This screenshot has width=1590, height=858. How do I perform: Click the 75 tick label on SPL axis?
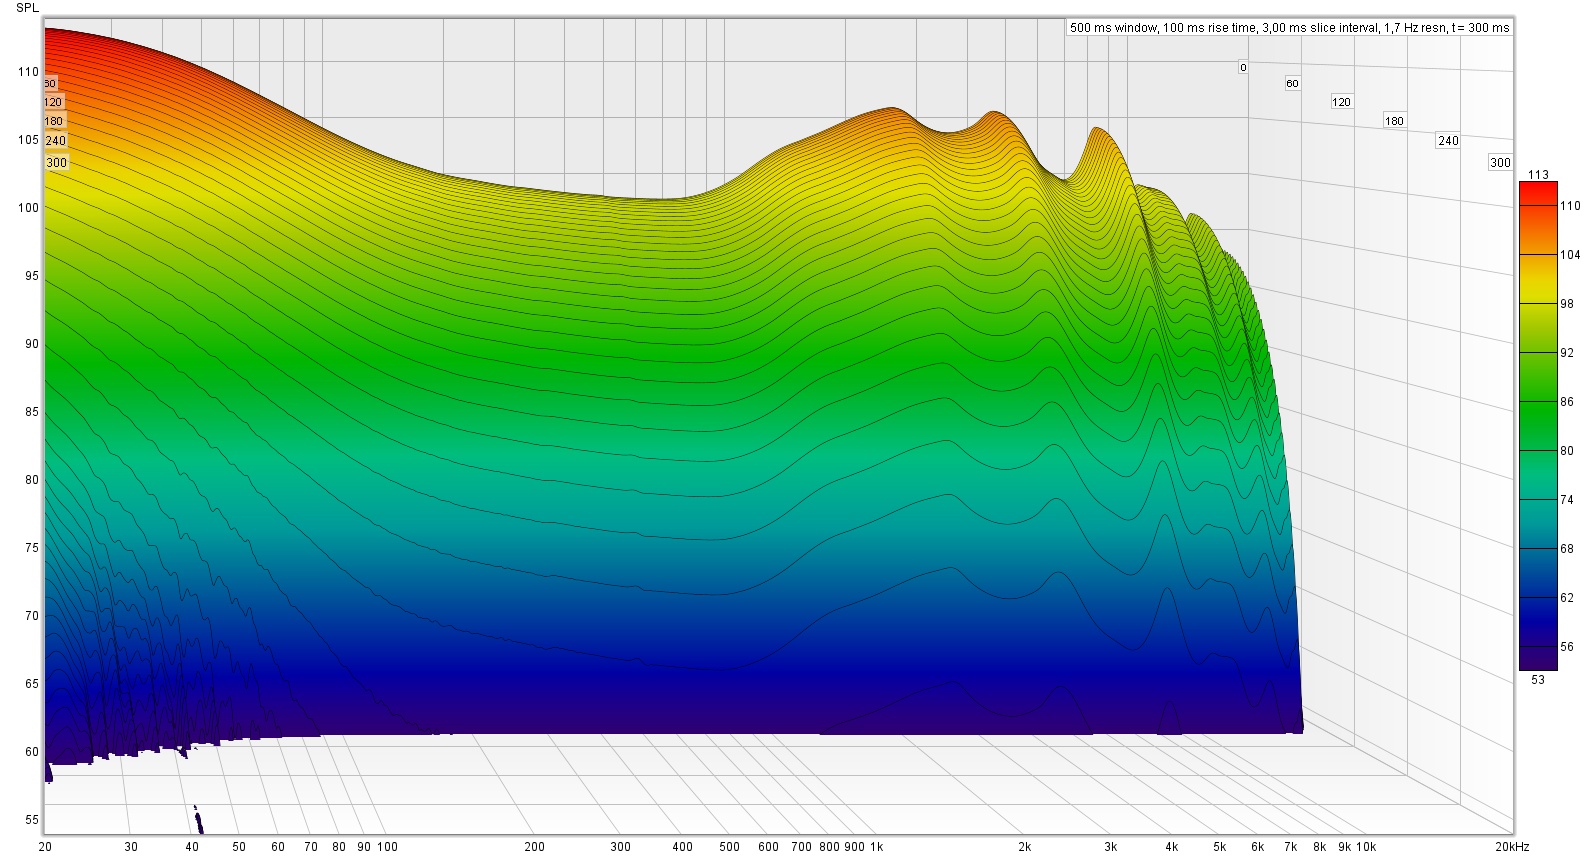[x=31, y=548]
